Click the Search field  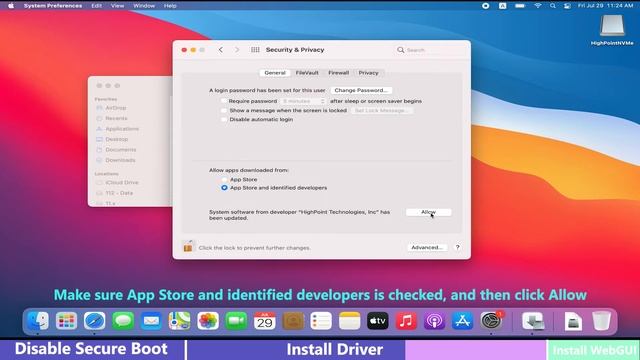click(430, 50)
